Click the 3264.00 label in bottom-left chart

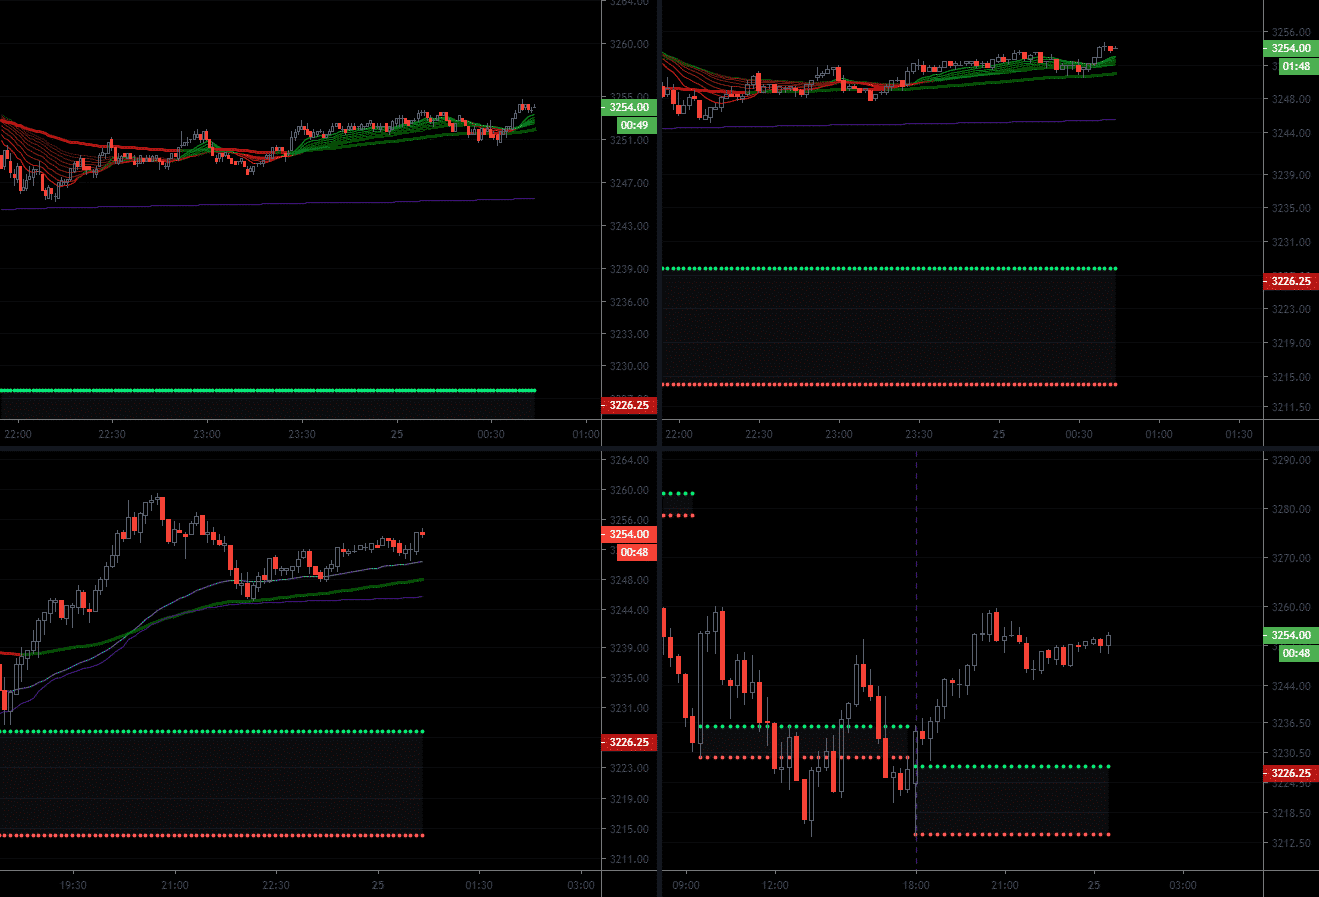629,460
